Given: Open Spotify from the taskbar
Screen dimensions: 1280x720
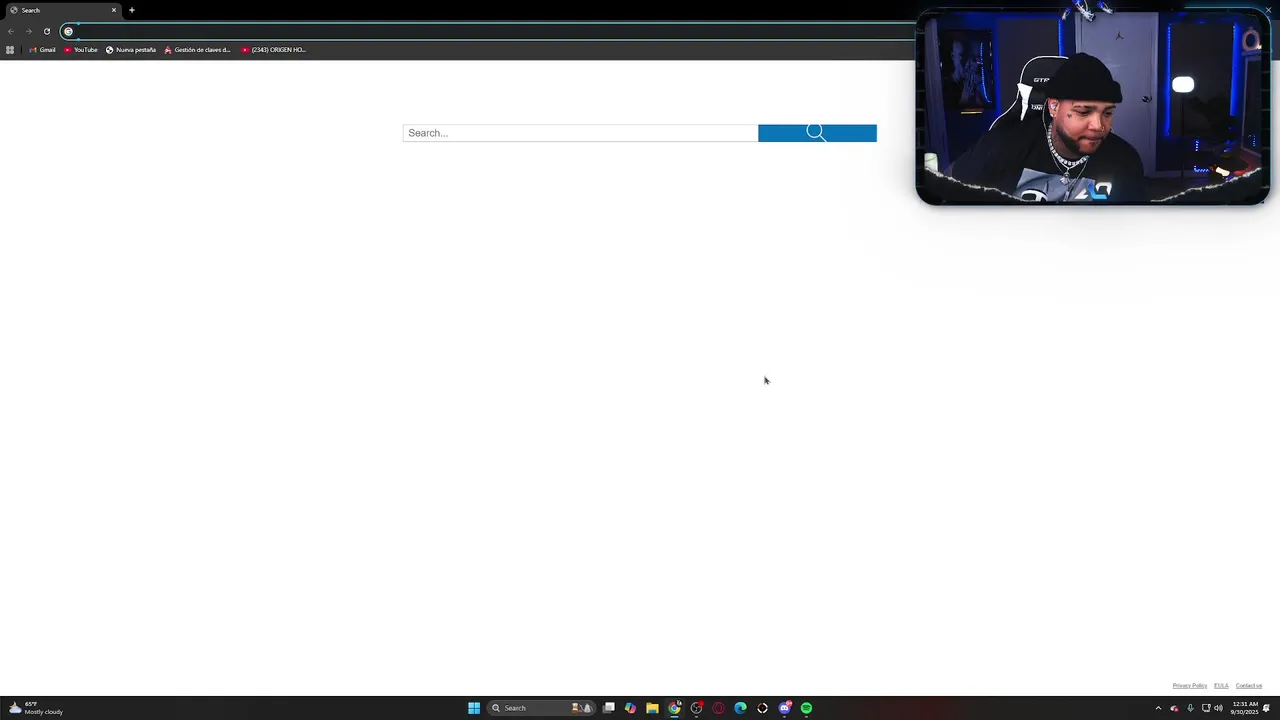Looking at the screenshot, I should coord(806,708).
